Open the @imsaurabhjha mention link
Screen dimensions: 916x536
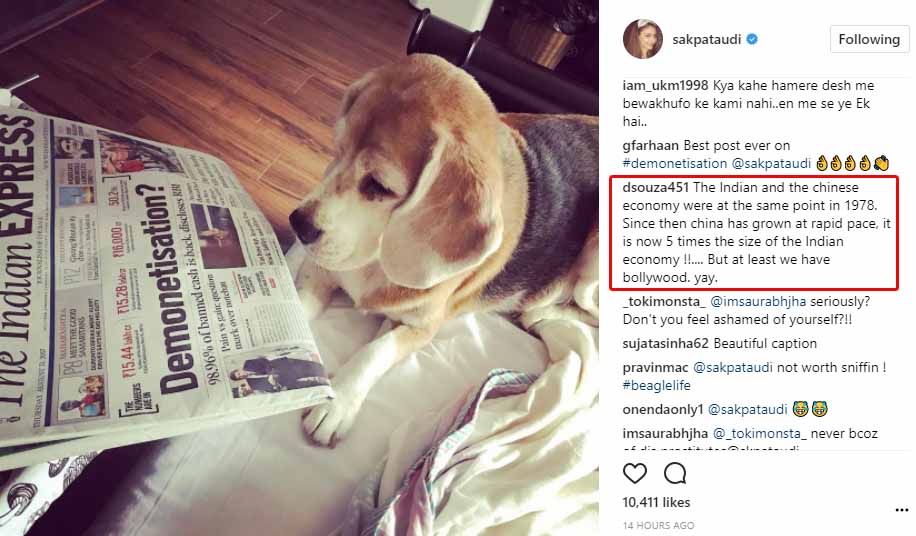(x=758, y=301)
